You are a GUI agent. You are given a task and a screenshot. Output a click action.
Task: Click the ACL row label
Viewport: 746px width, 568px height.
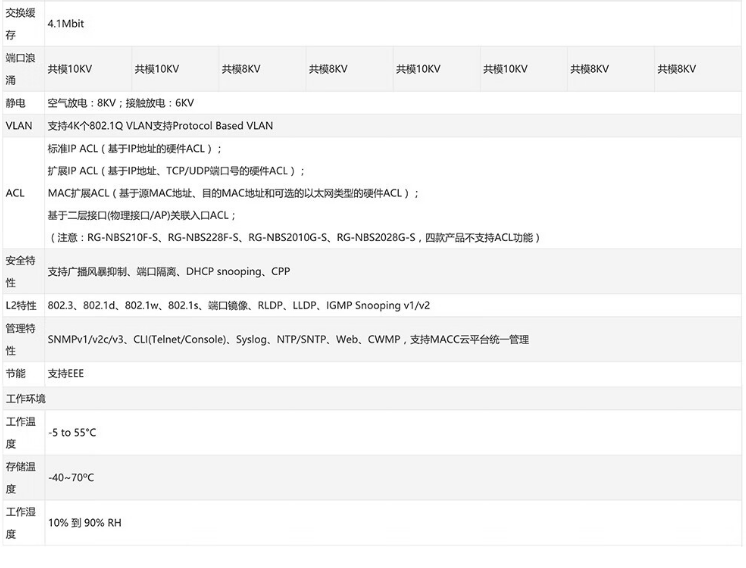(15, 193)
